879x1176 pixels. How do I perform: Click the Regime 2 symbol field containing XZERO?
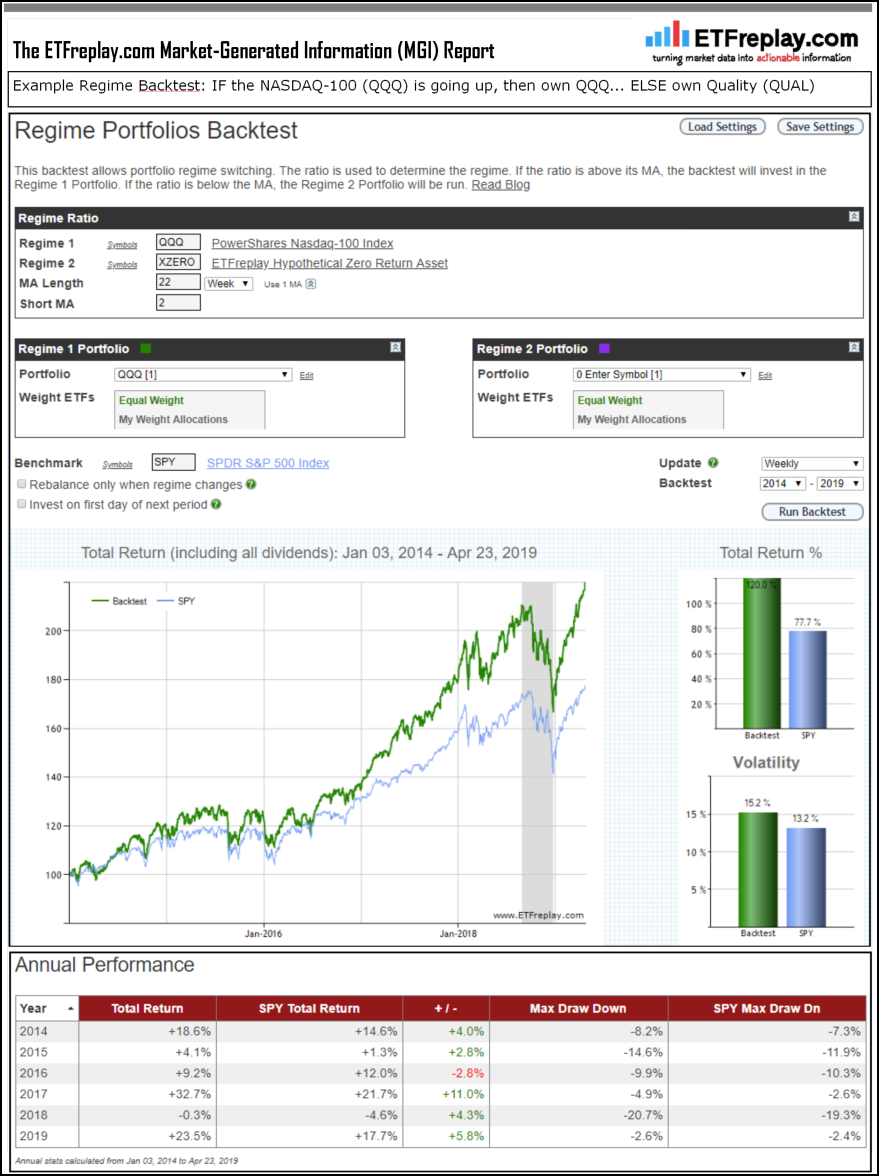178,262
